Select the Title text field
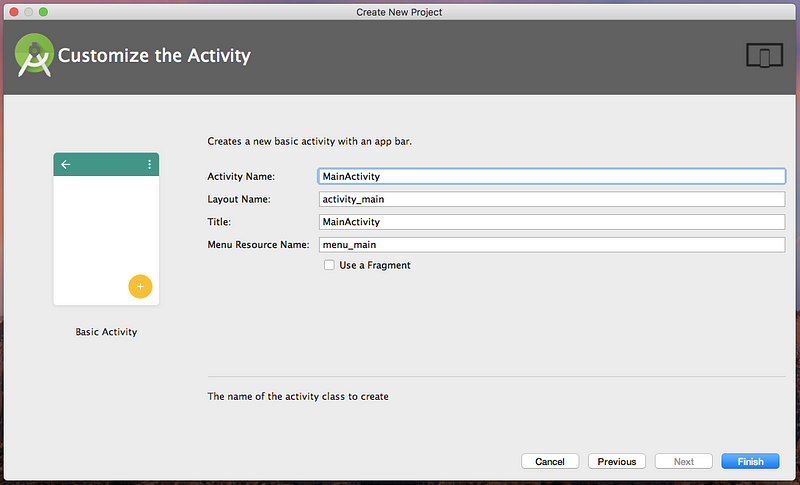The height and width of the screenshot is (485, 800). [x=552, y=222]
